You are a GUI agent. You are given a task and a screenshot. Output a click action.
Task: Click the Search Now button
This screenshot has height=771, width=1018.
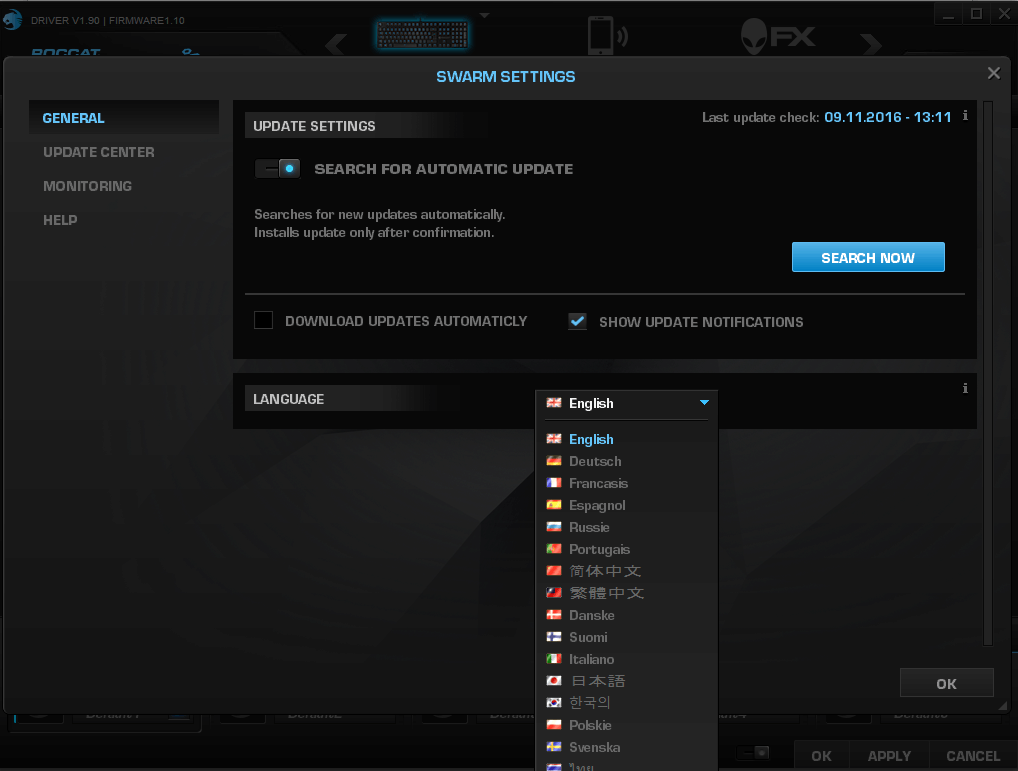tap(868, 257)
